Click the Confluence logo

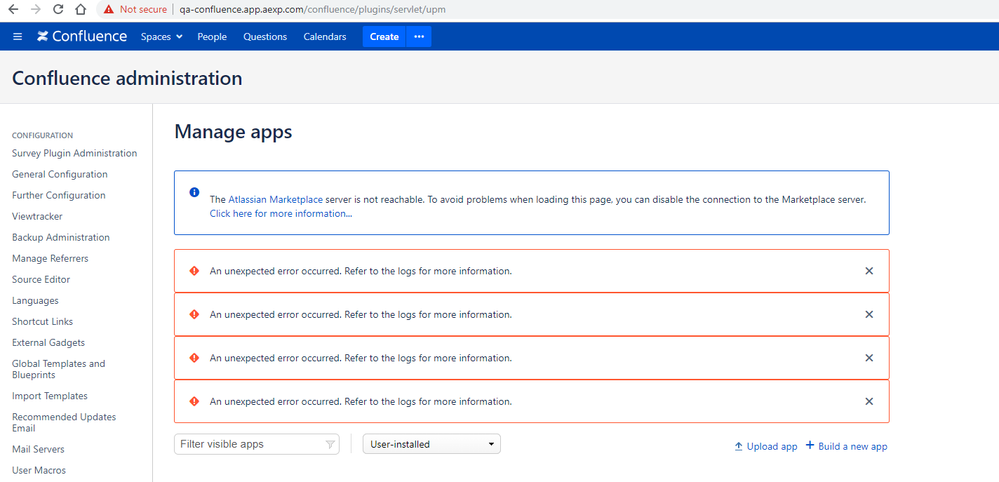82,36
